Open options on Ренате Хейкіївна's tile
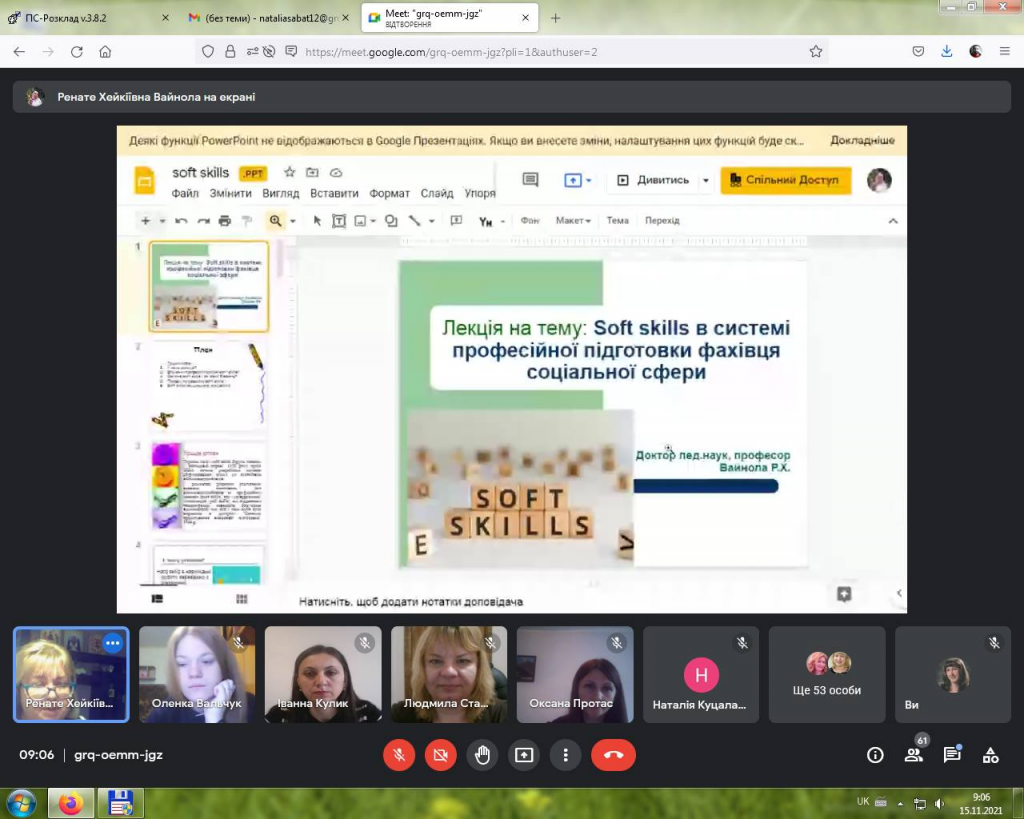This screenshot has width=1024, height=819. point(113,644)
